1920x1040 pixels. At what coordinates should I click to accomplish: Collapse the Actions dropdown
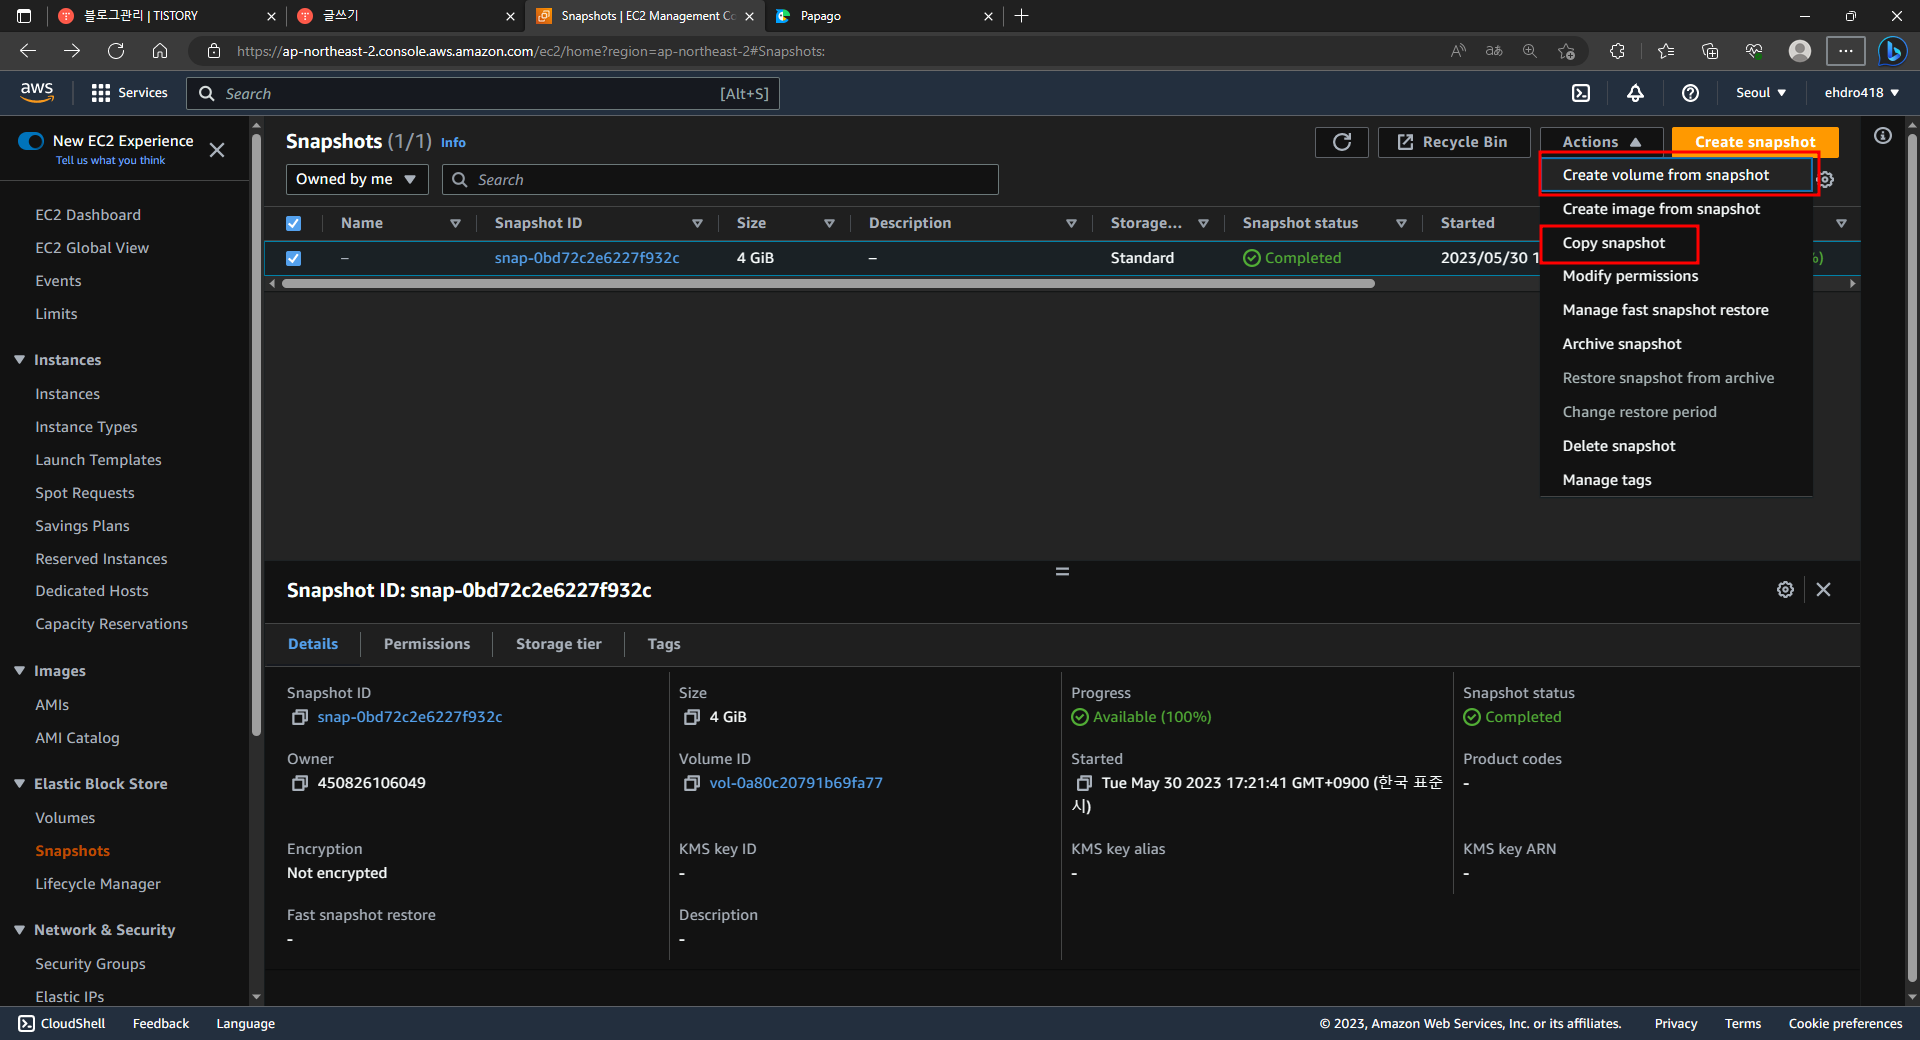tap(1601, 142)
